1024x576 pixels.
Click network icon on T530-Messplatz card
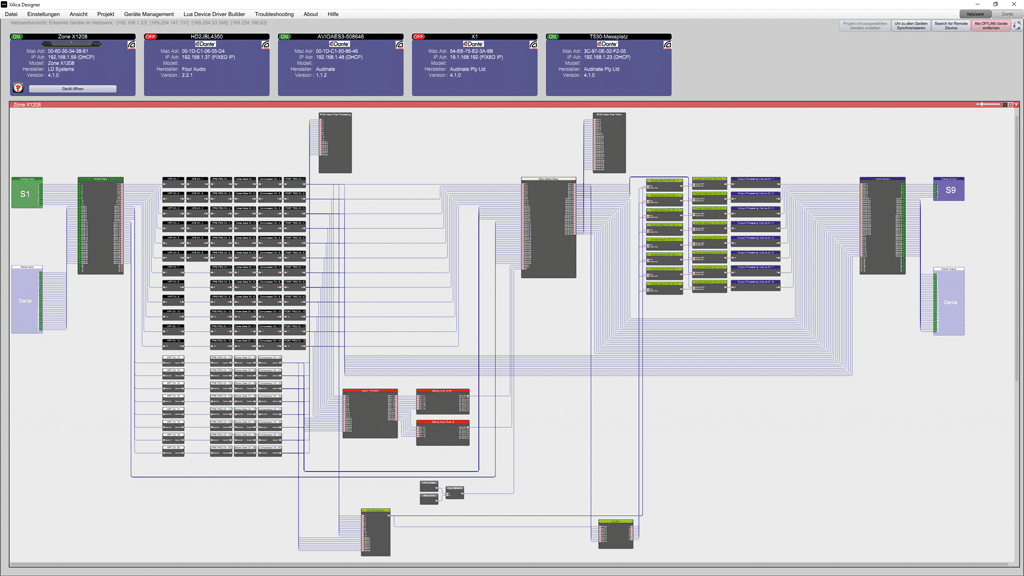[667, 44]
